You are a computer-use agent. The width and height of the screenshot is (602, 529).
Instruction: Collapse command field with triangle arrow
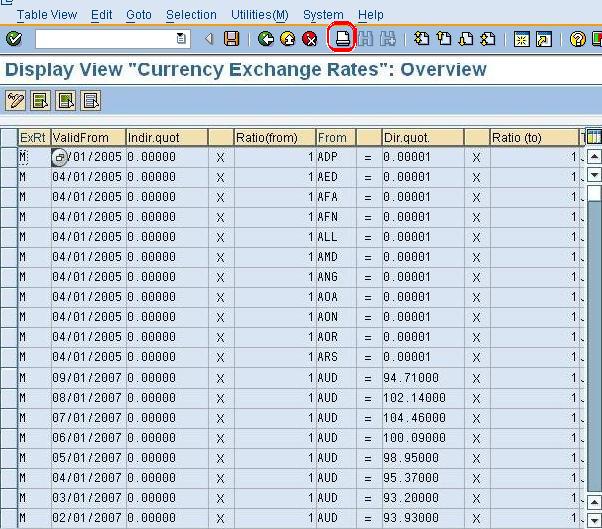(209, 39)
